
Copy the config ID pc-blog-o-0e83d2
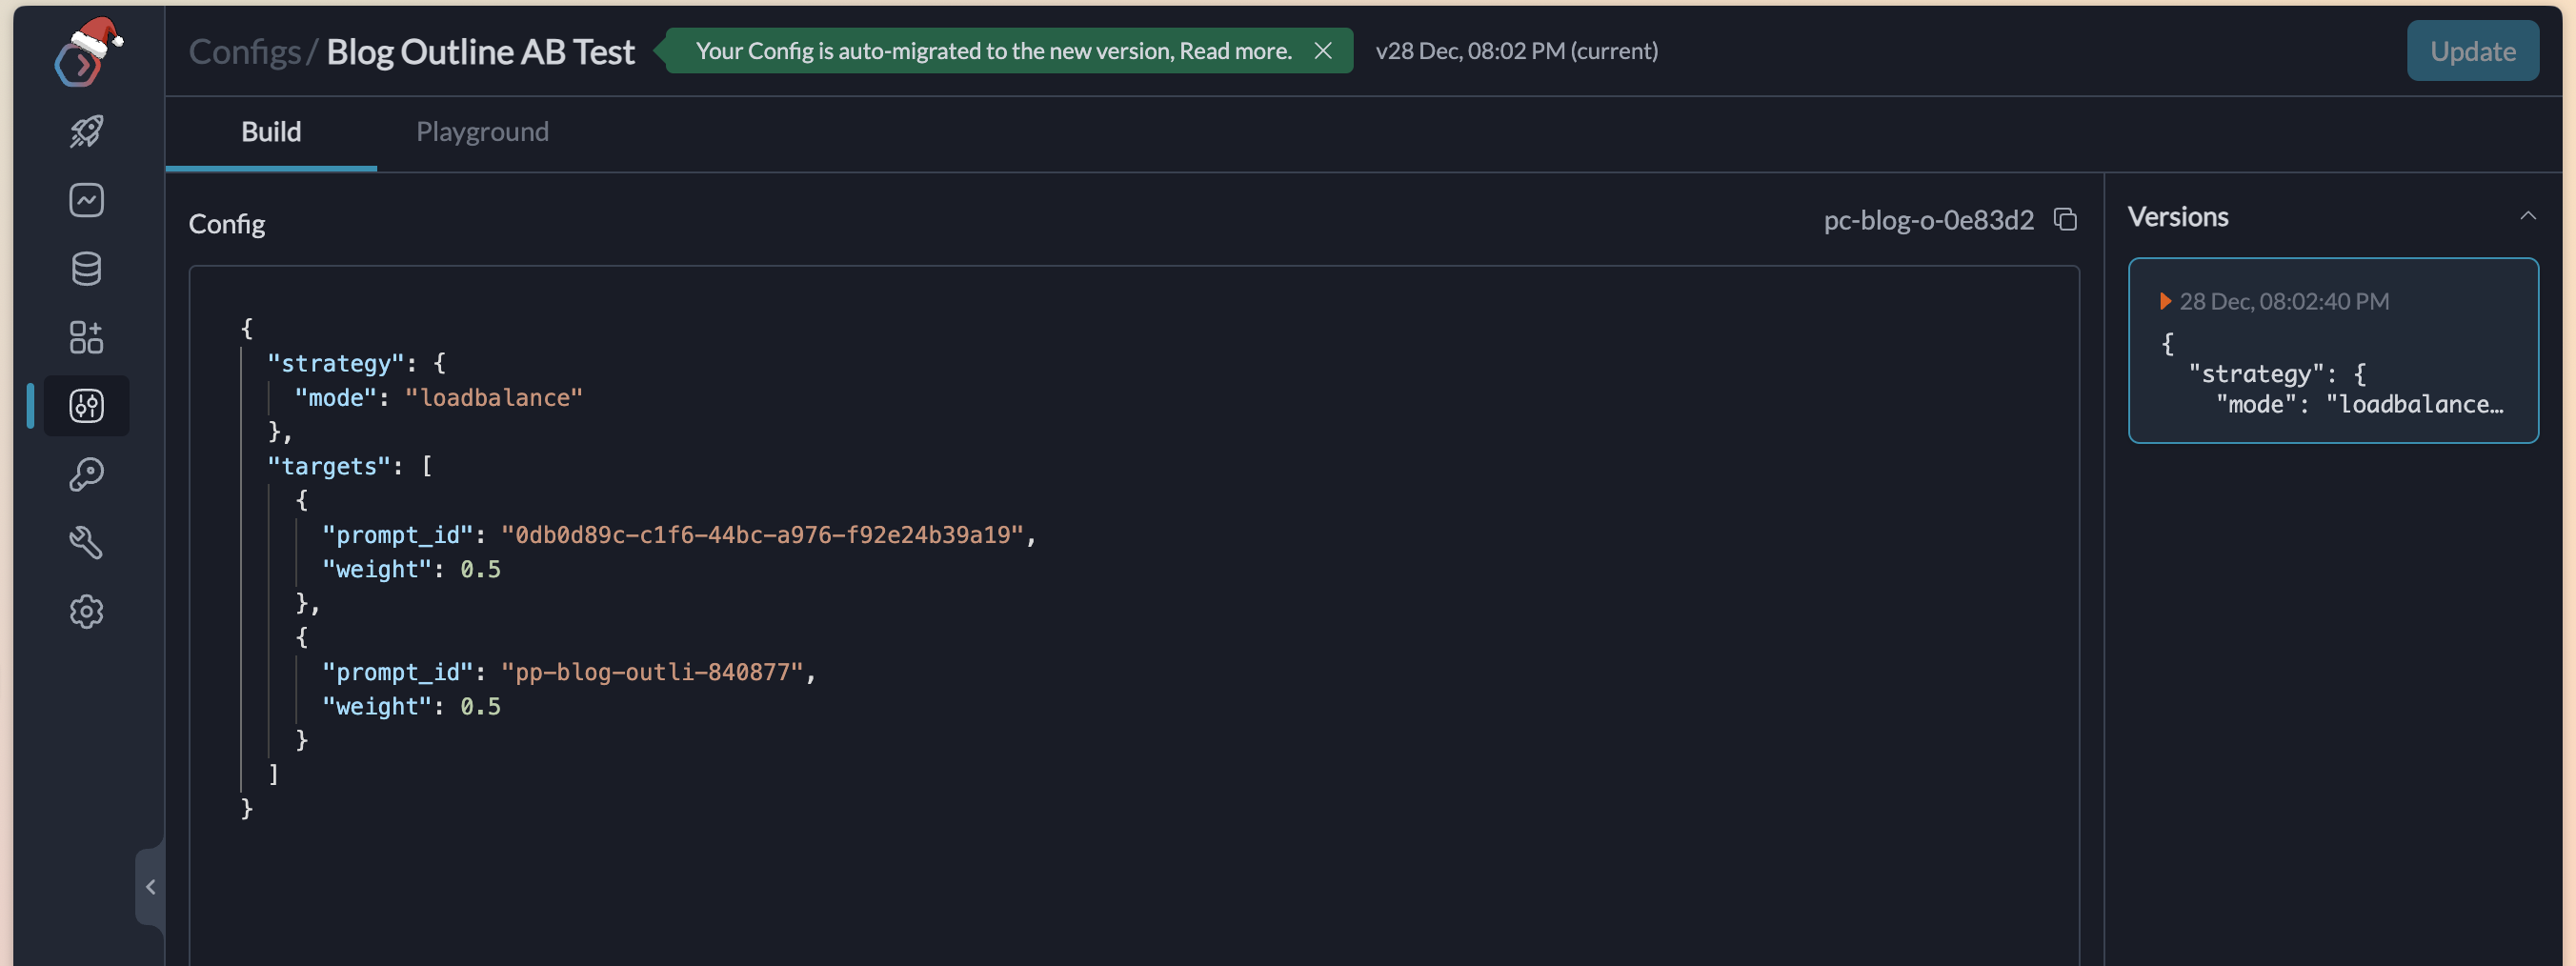click(x=2065, y=219)
